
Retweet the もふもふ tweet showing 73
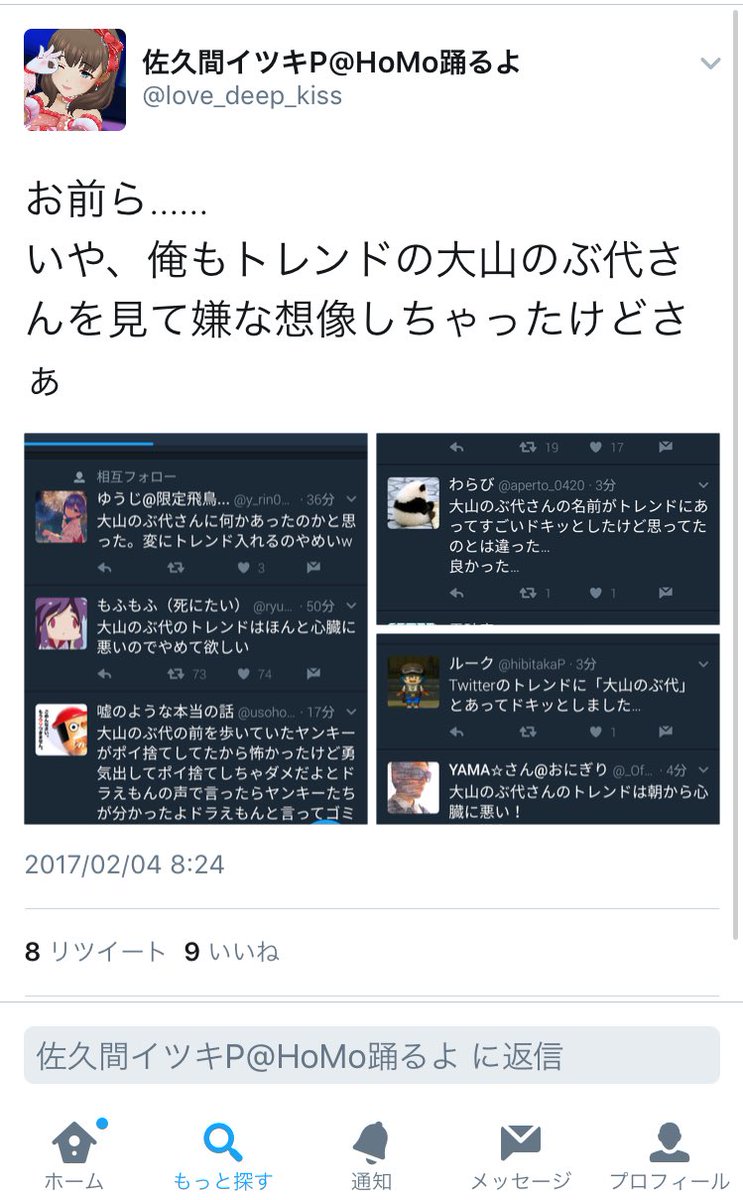point(176,675)
